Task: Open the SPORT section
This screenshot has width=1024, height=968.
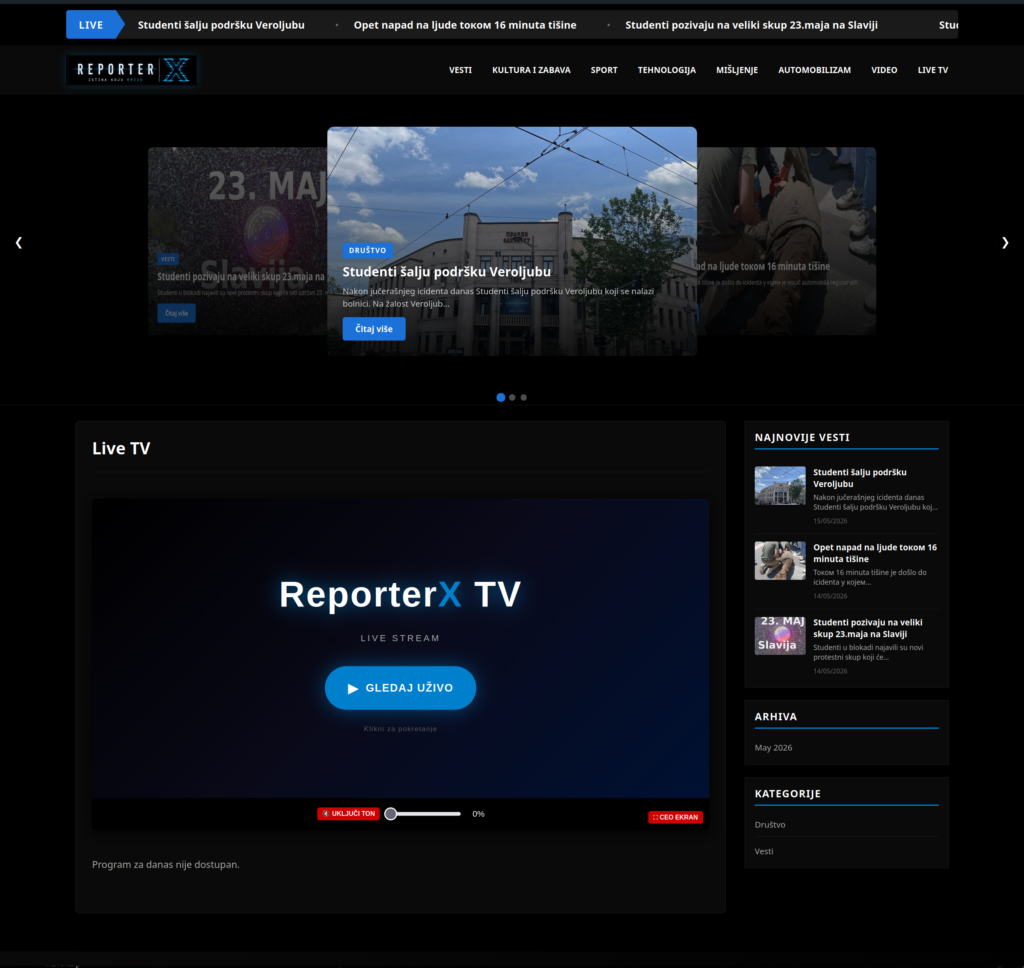Action: tap(604, 70)
